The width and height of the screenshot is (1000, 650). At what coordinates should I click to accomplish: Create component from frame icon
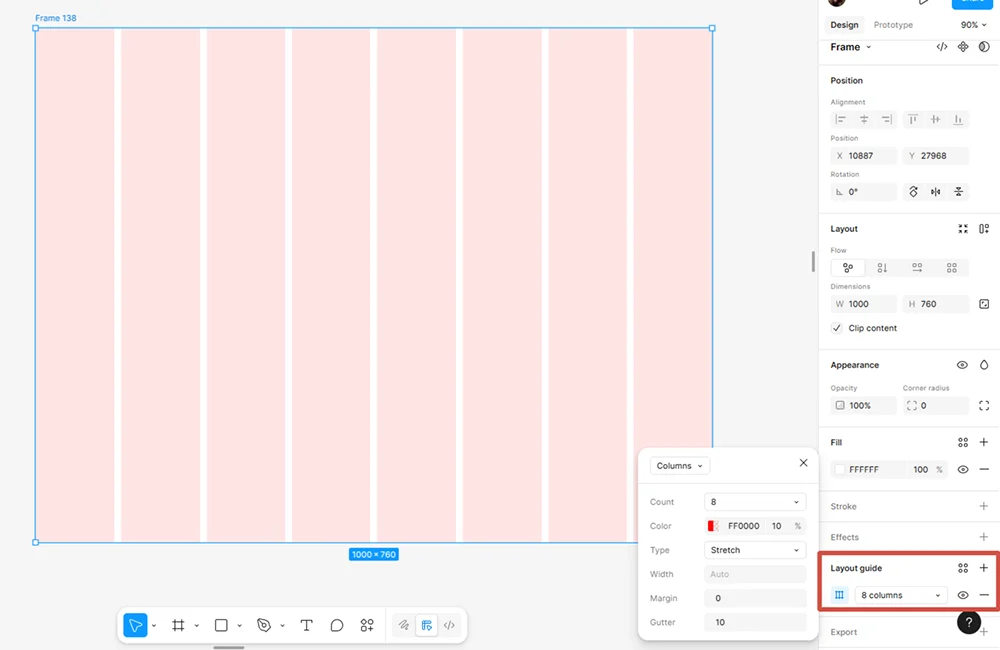click(963, 47)
